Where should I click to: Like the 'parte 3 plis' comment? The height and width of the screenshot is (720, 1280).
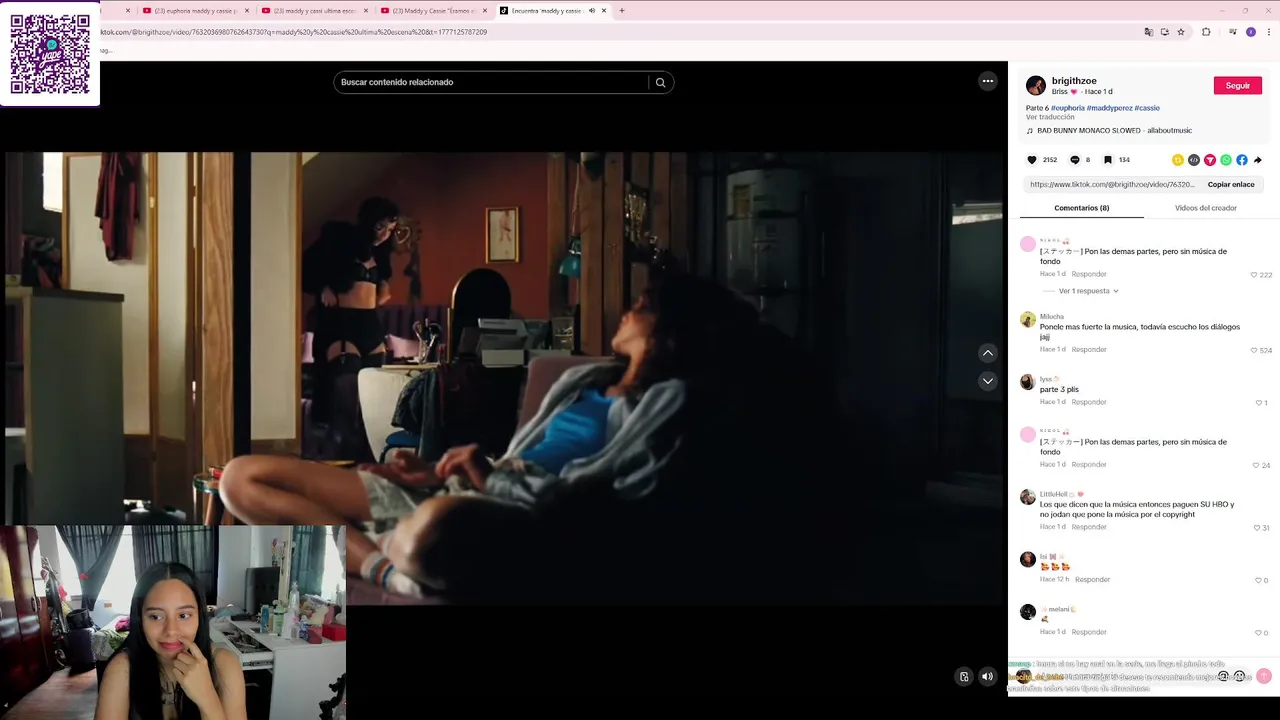pos(1259,403)
